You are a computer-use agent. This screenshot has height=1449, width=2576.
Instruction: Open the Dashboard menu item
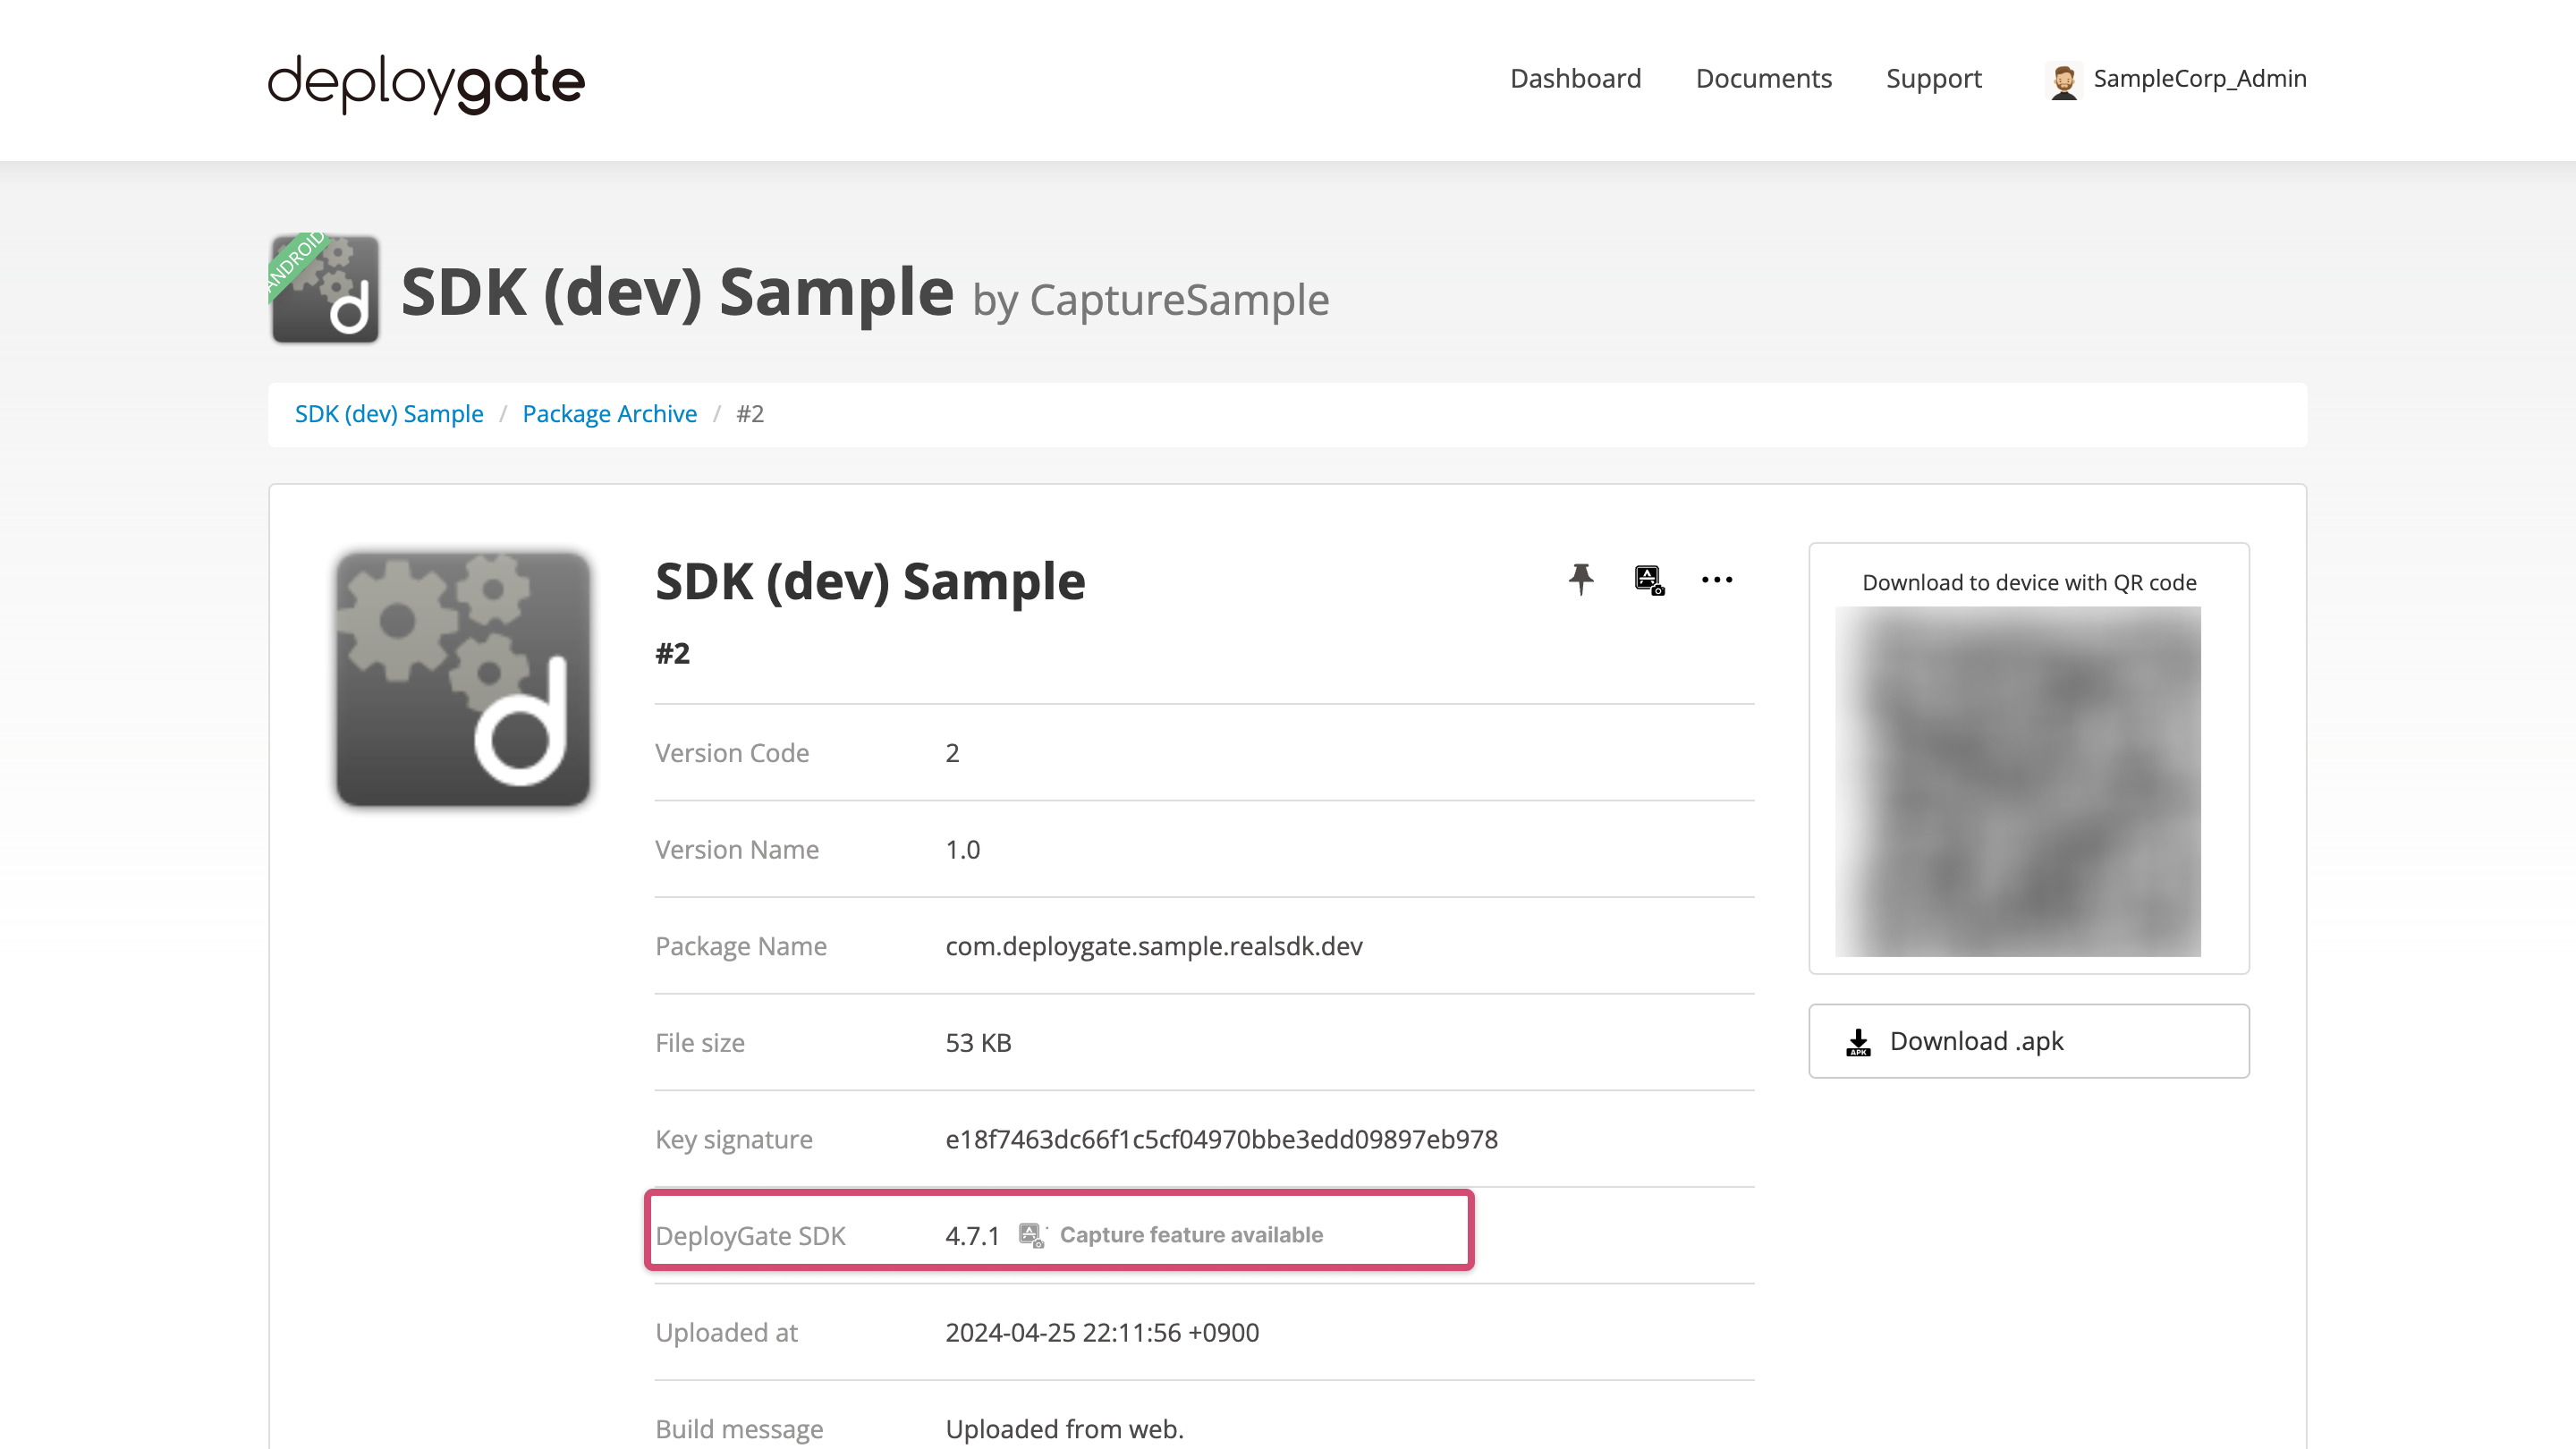[1575, 79]
